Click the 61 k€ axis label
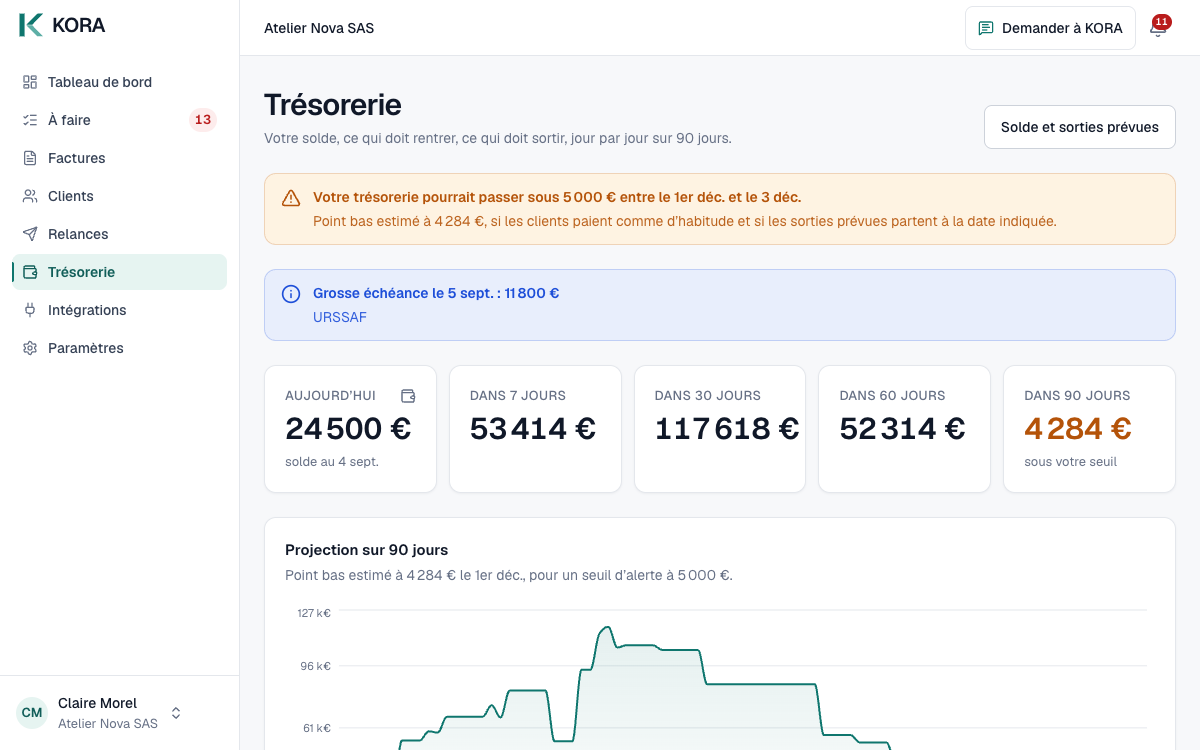The image size is (1200, 750). point(317,728)
